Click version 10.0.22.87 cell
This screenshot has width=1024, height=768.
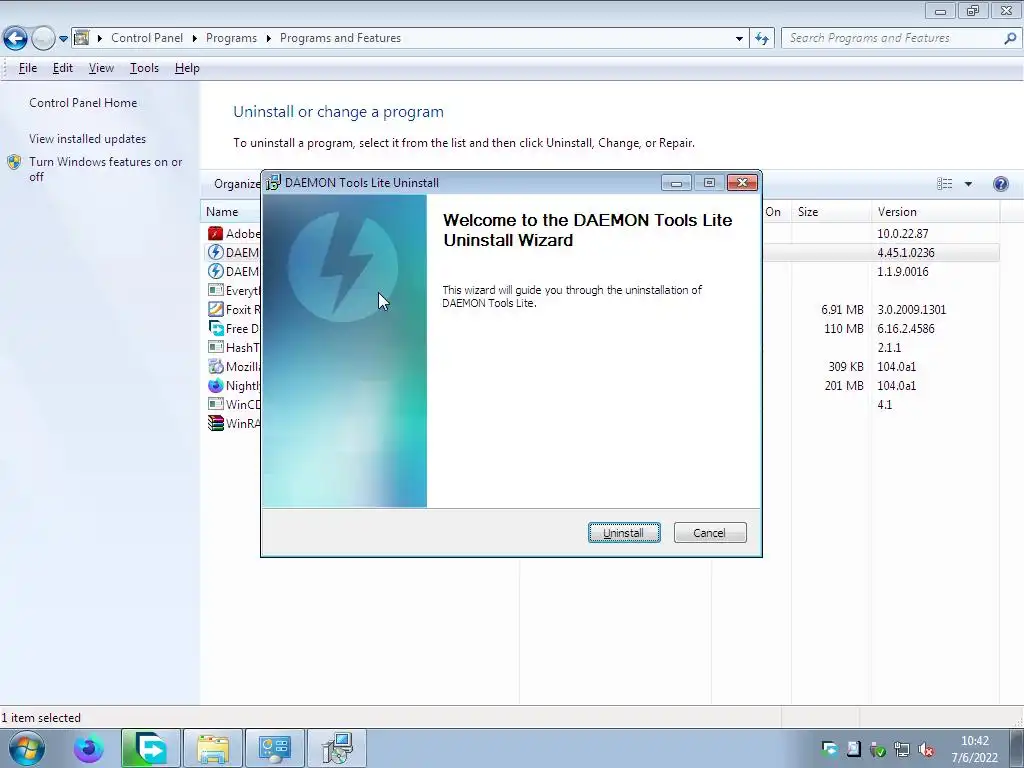click(x=903, y=233)
